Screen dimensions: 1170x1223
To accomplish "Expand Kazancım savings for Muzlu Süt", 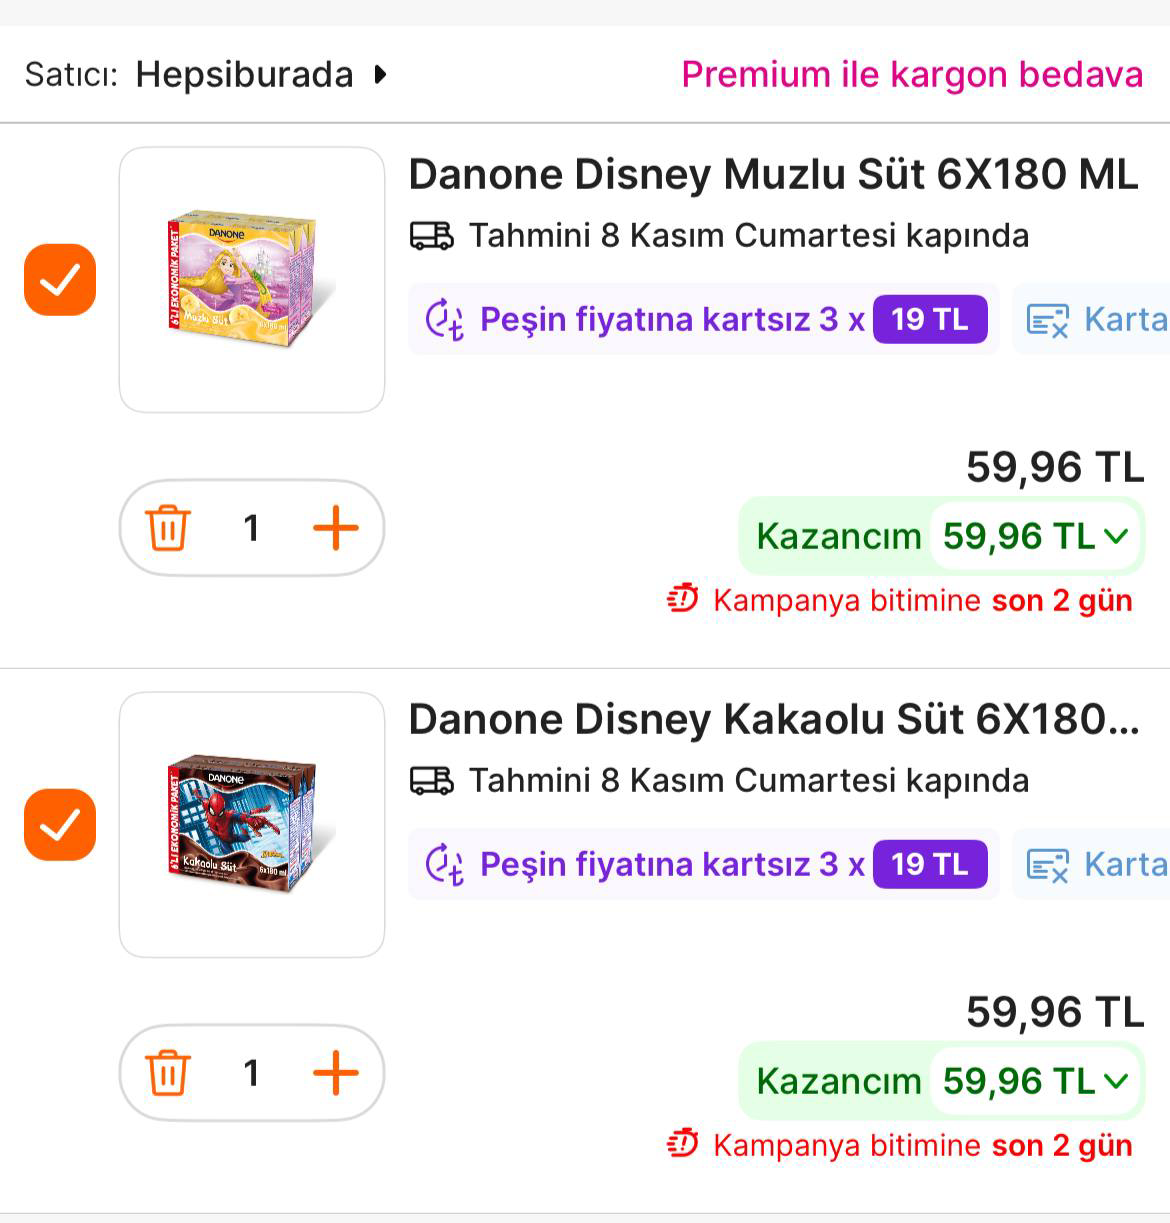I will click(1116, 537).
